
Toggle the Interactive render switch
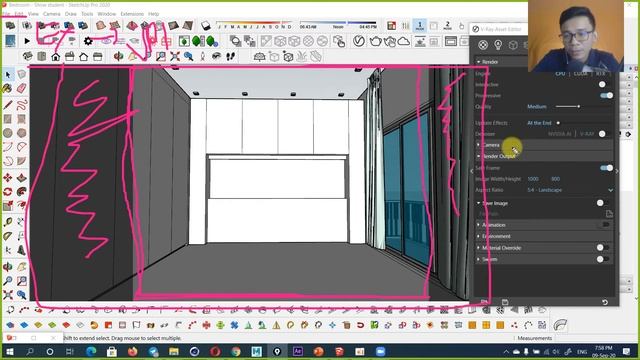(x=604, y=84)
